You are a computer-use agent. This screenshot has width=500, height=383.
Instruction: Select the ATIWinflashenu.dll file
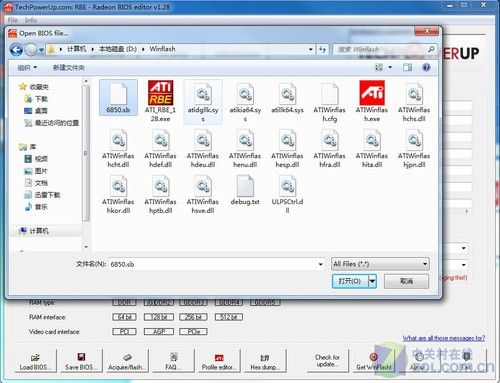(x=245, y=149)
